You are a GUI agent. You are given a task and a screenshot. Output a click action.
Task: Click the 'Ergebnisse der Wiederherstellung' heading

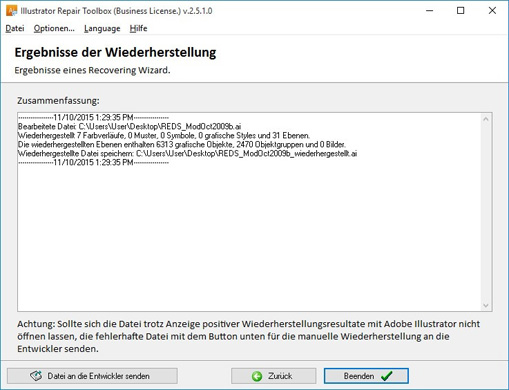(x=115, y=53)
